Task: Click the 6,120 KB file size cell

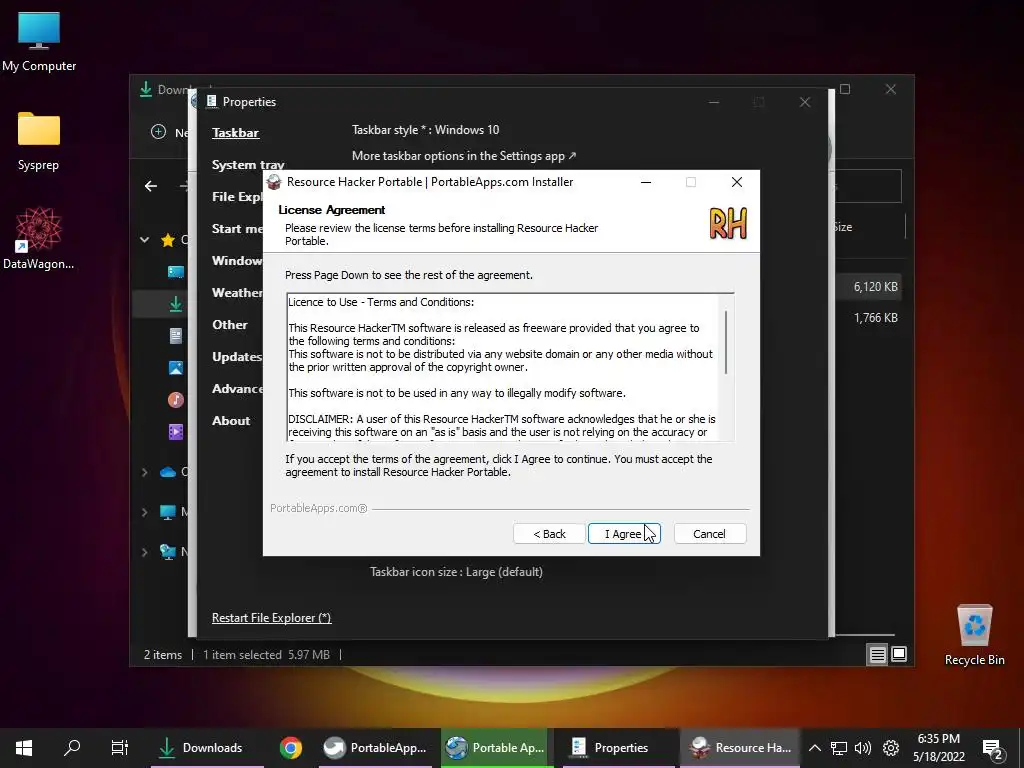Action: coord(875,287)
